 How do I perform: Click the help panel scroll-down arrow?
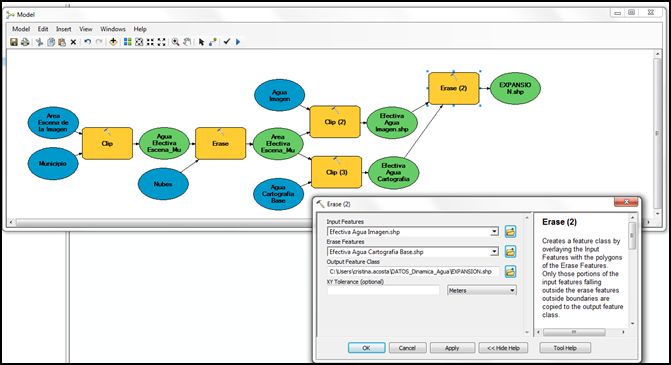pyautogui.click(x=632, y=324)
